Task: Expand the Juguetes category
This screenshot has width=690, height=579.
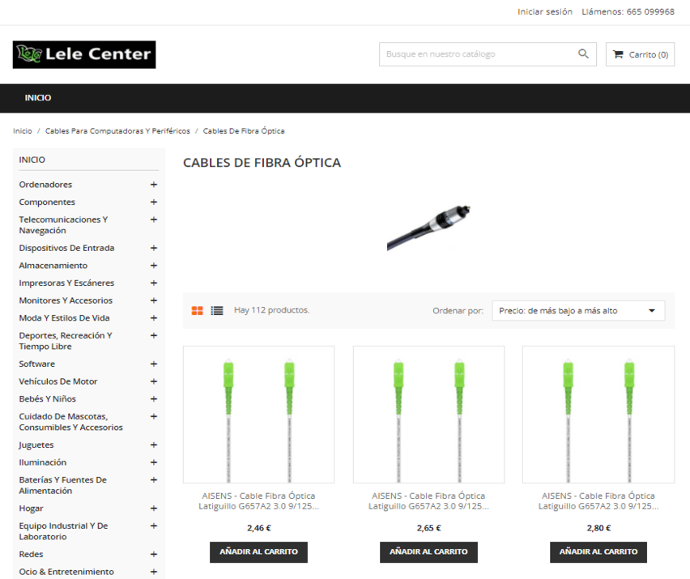Action: pos(154,445)
